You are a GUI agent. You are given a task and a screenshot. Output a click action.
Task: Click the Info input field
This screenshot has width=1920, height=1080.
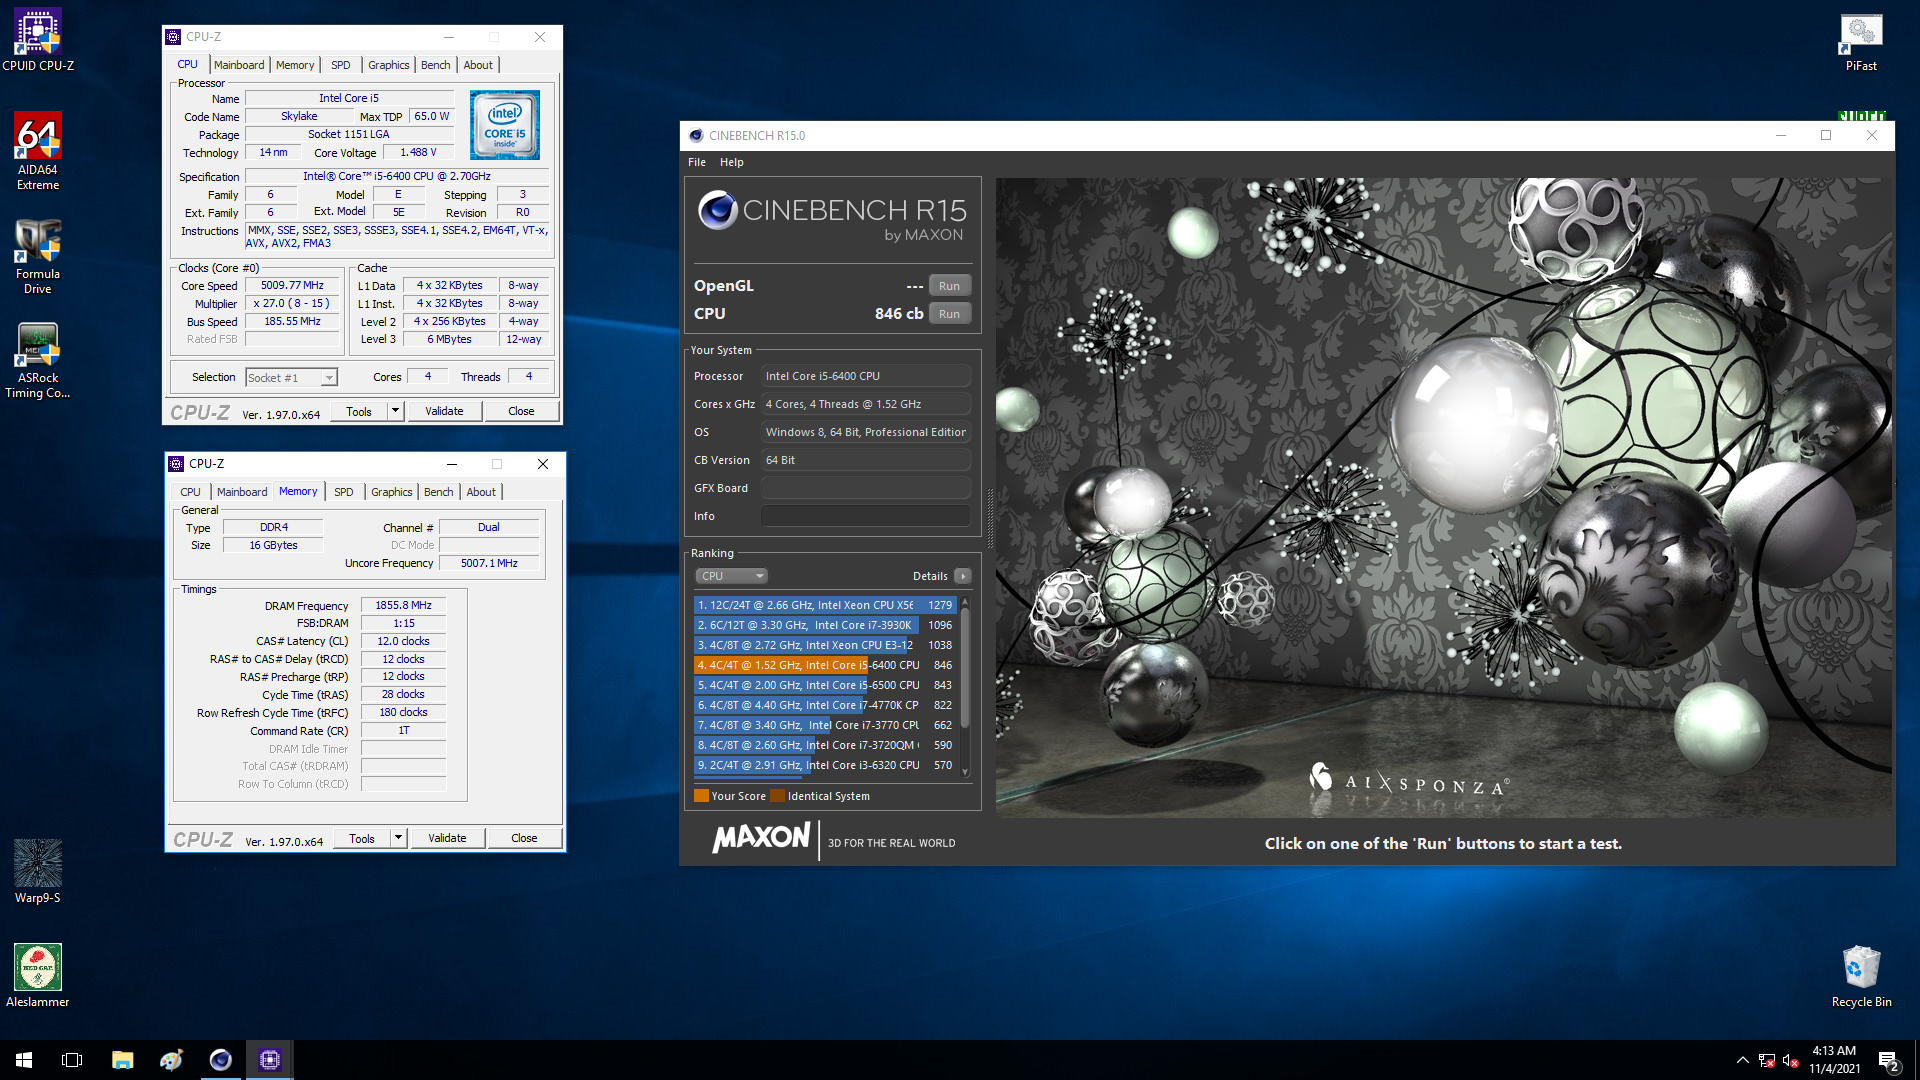[866, 516]
